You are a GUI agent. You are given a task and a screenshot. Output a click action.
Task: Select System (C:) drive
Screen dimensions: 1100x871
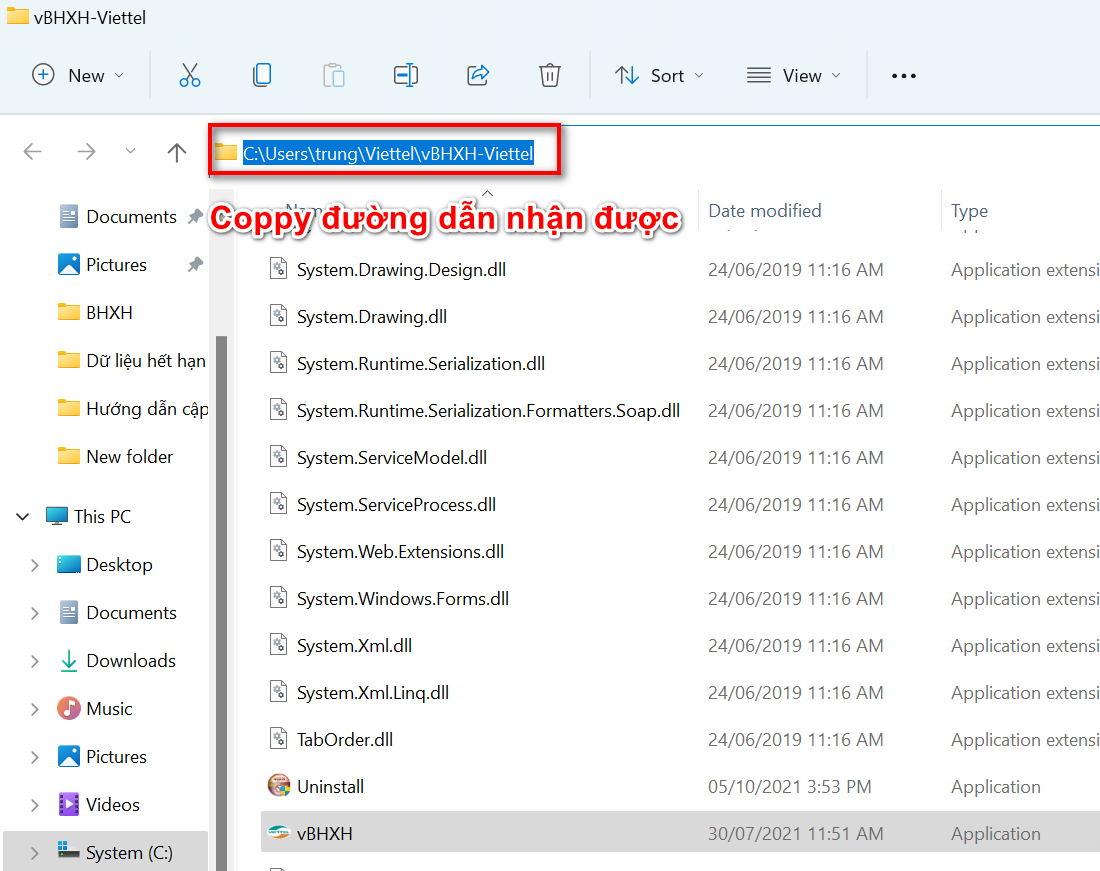tap(129, 853)
